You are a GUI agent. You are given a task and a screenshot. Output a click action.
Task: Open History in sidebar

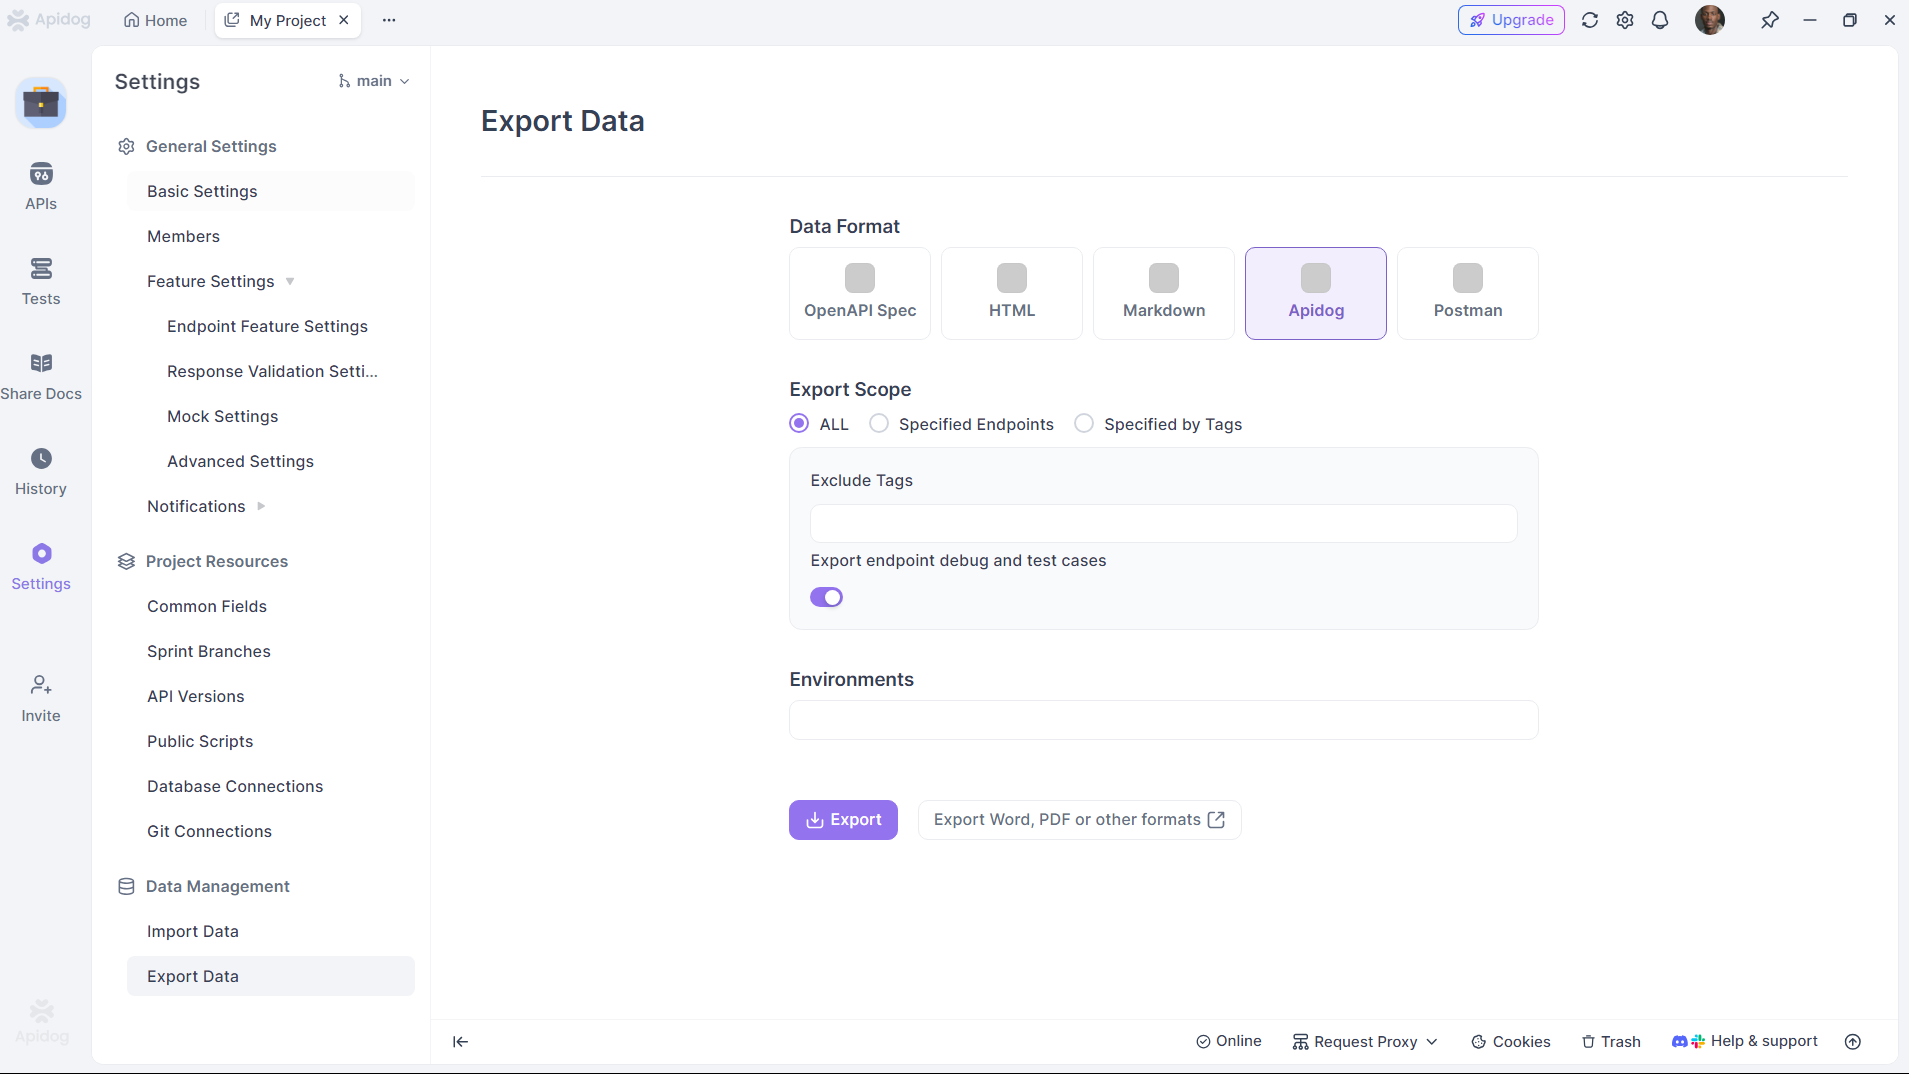pyautogui.click(x=41, y=471)
